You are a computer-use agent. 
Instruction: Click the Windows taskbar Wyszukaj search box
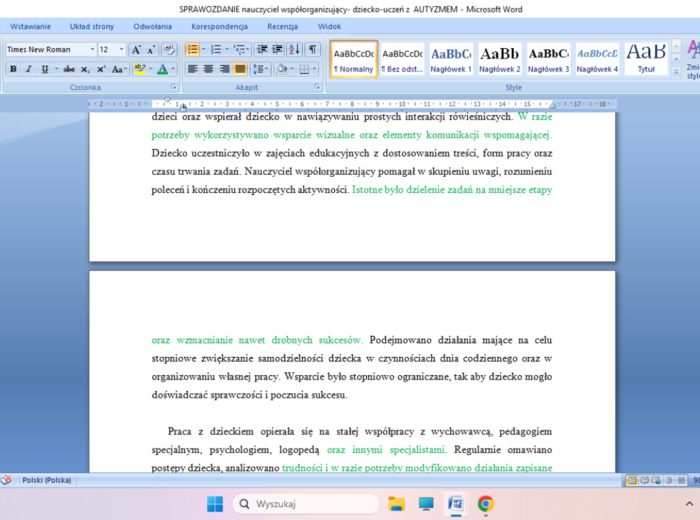pyautogui.click(x=305, y=503)
